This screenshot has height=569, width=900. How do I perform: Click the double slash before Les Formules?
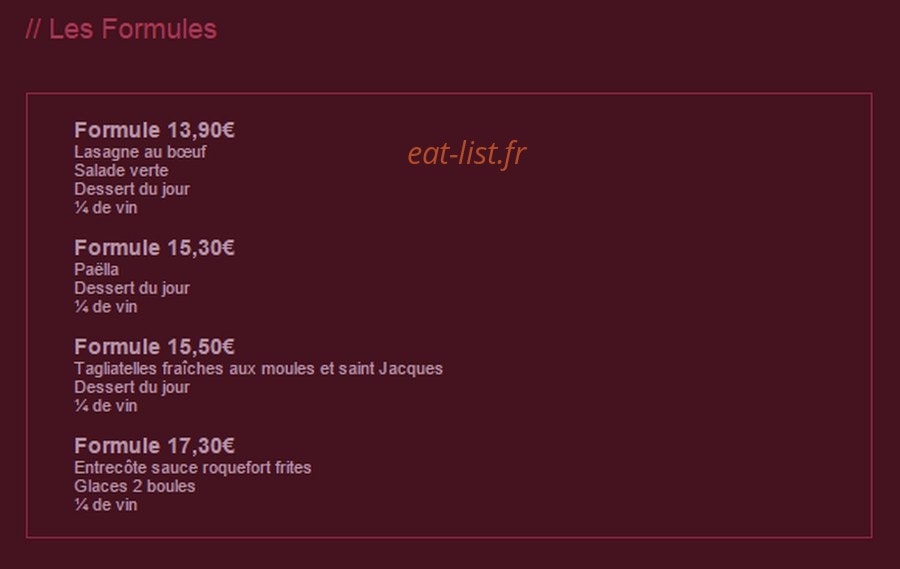[x=33, y=29]
